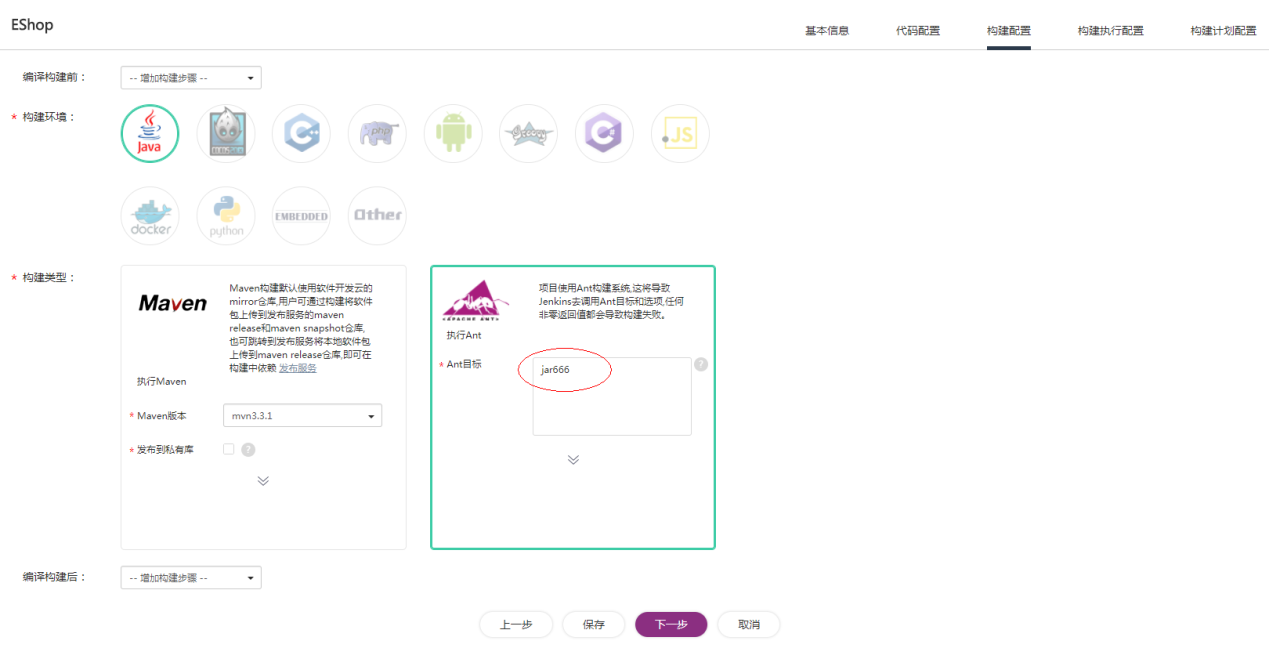Switch to the 基本信息 tab
Viewport: 1269px width, 648px height.
tap(827, 30)
